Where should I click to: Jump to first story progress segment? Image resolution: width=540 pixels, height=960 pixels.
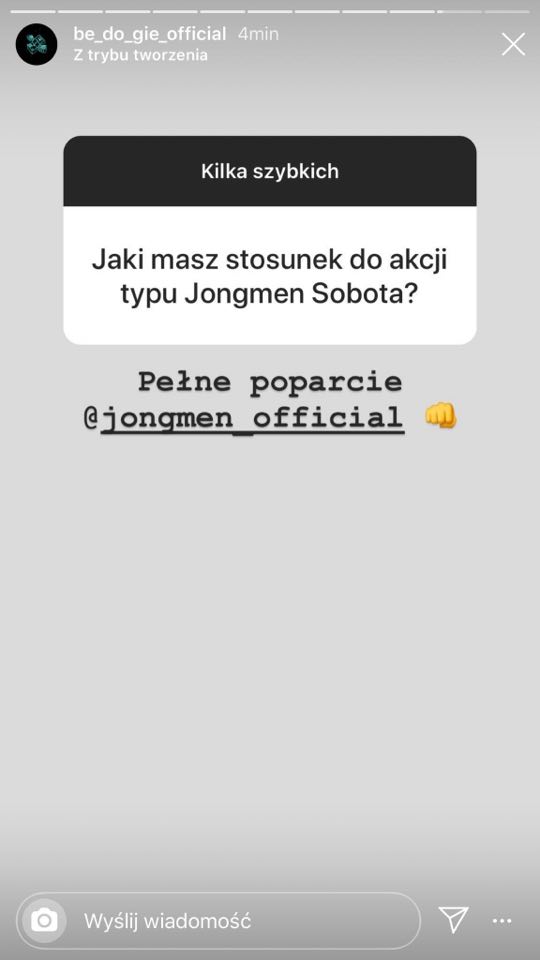pyautogui.click(x=33, y=11)
